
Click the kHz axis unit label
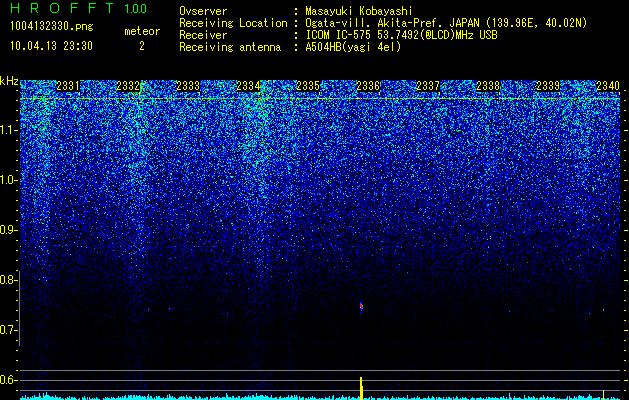coord(9,81)
